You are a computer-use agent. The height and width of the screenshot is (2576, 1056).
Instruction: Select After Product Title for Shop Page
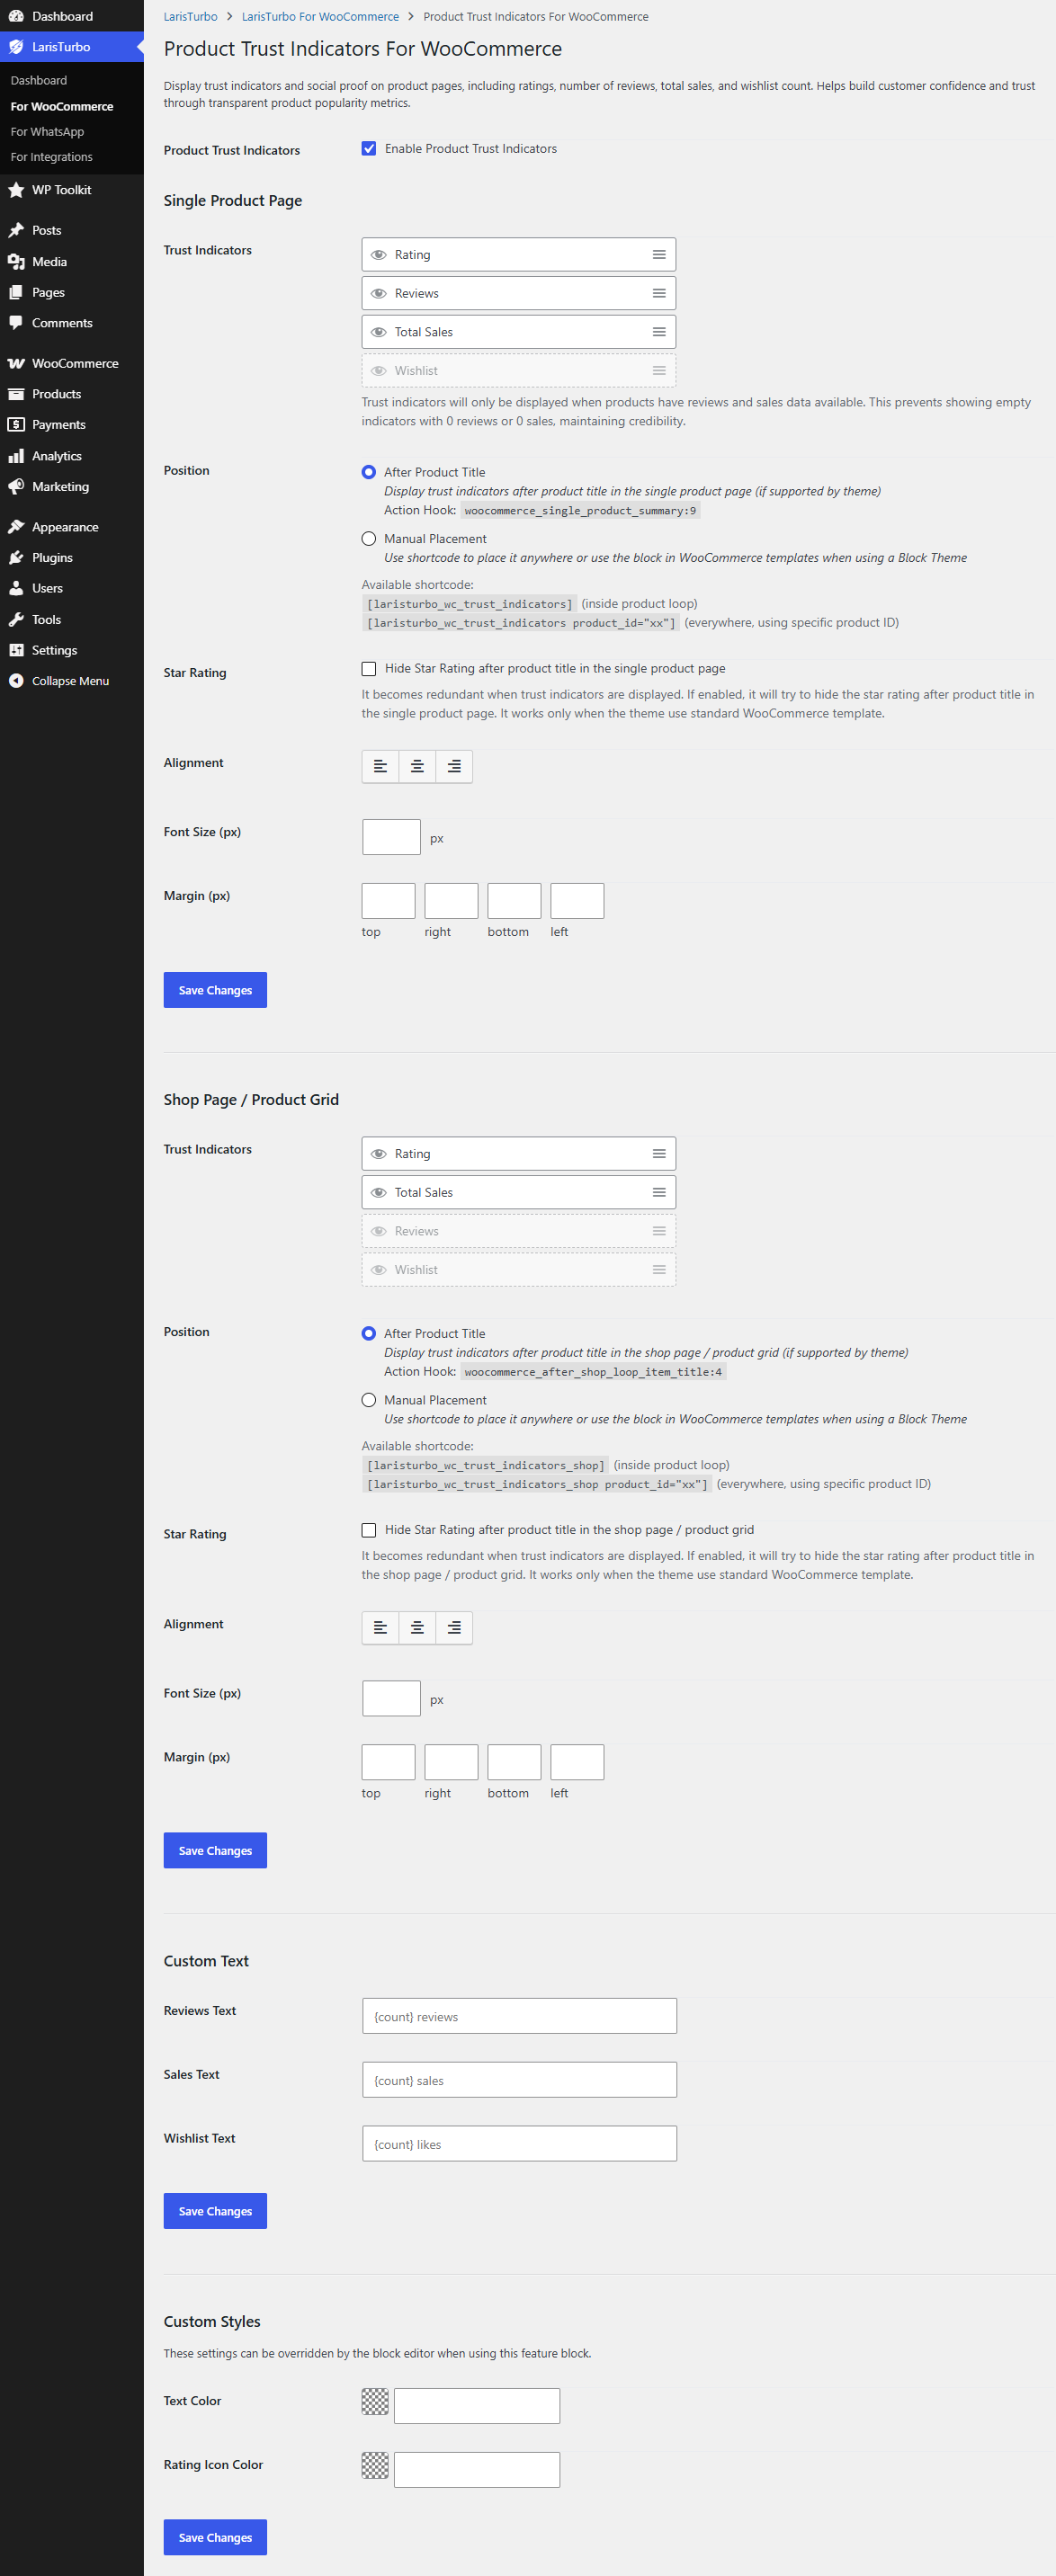click(x=369, y=1333)
